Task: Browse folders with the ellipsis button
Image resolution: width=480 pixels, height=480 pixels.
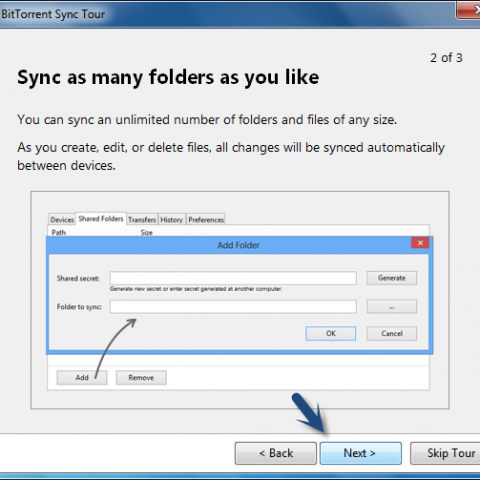Action: tap(392, 307)
